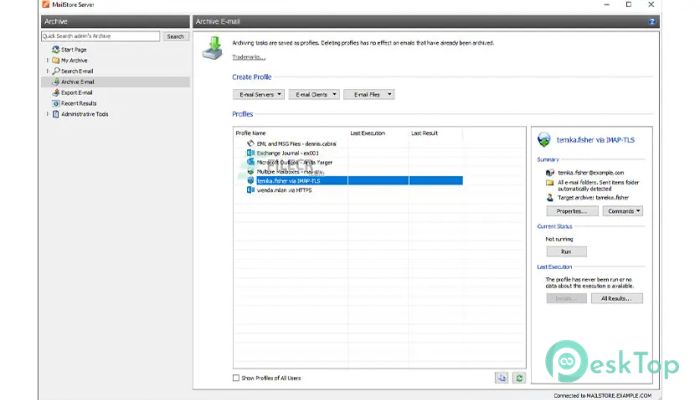
Task: Open the E-mail Servers dropdown
Action: click(x=258, y=94)
